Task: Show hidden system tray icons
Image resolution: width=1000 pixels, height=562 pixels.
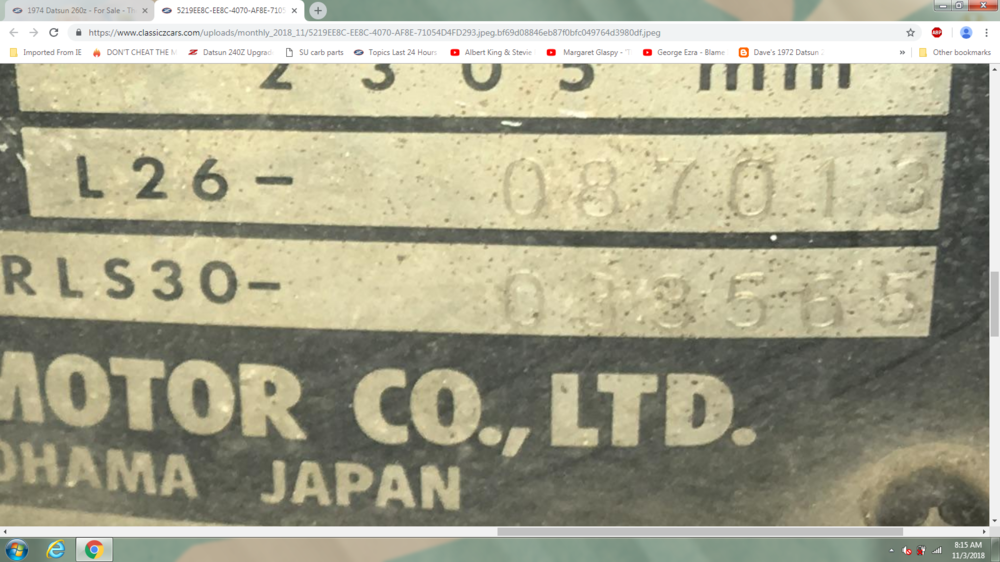Action: [x=891, y=550]
